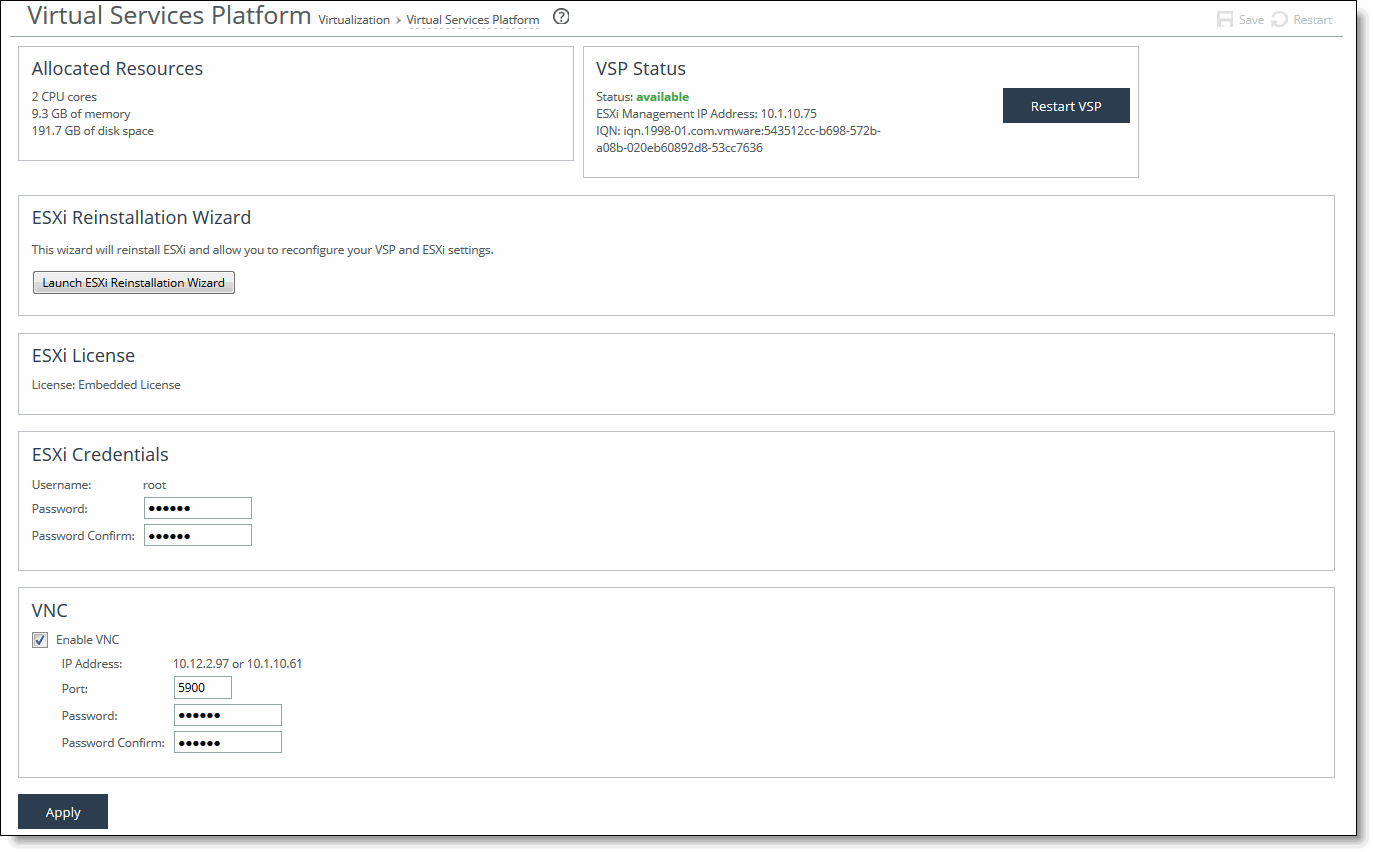Viewport: 1373px width, 852px height.
Task: Click the Save disk icon
Action: [1225, 20]
